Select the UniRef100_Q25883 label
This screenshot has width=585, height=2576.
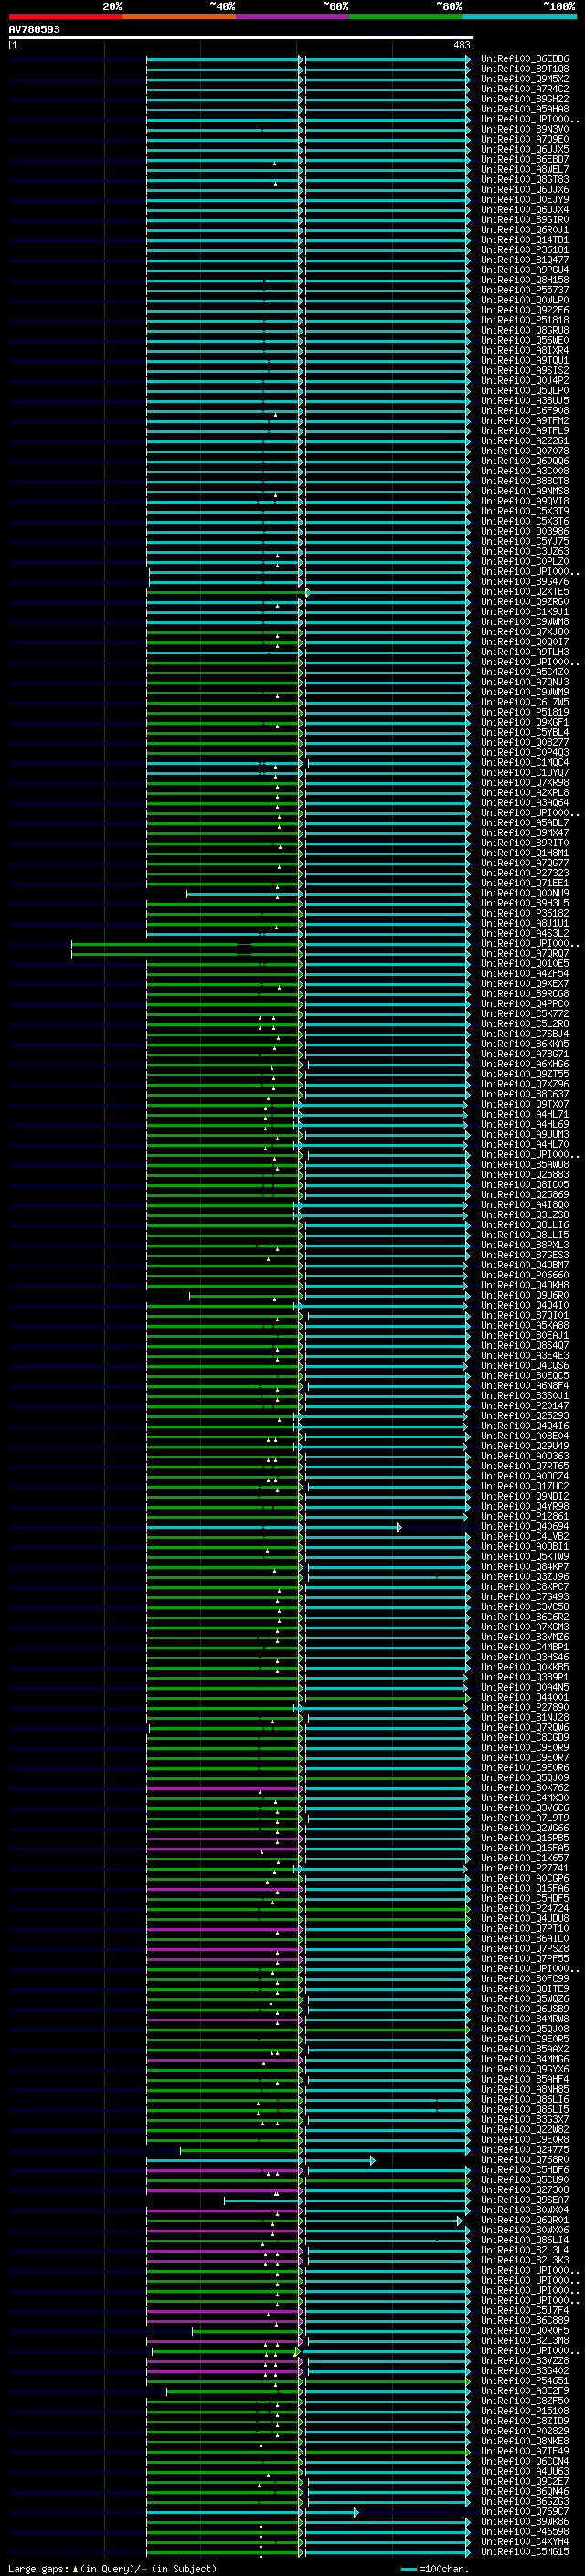[524, 1174]
